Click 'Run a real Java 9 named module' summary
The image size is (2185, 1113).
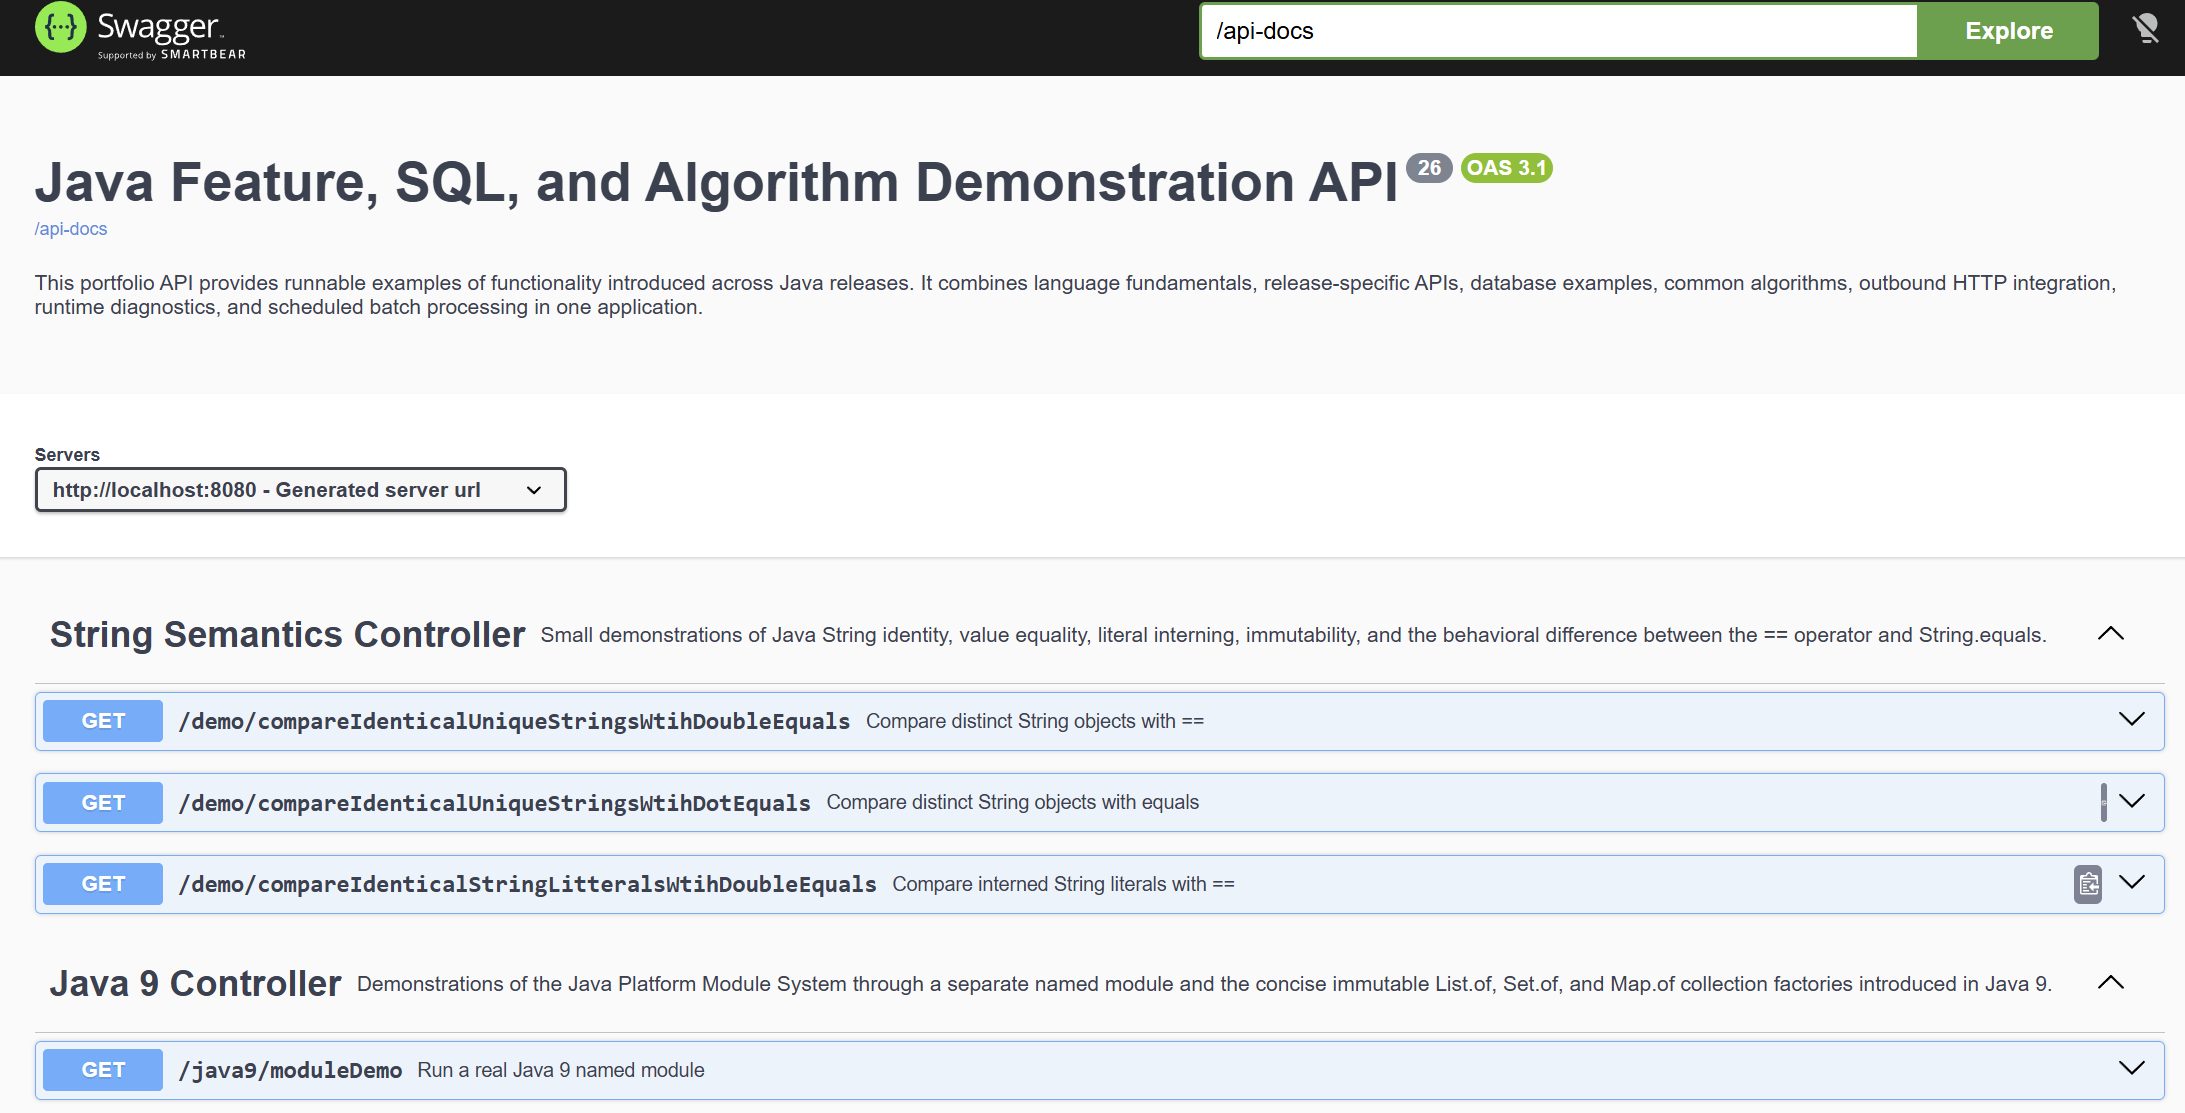[x=561, y=1071]
